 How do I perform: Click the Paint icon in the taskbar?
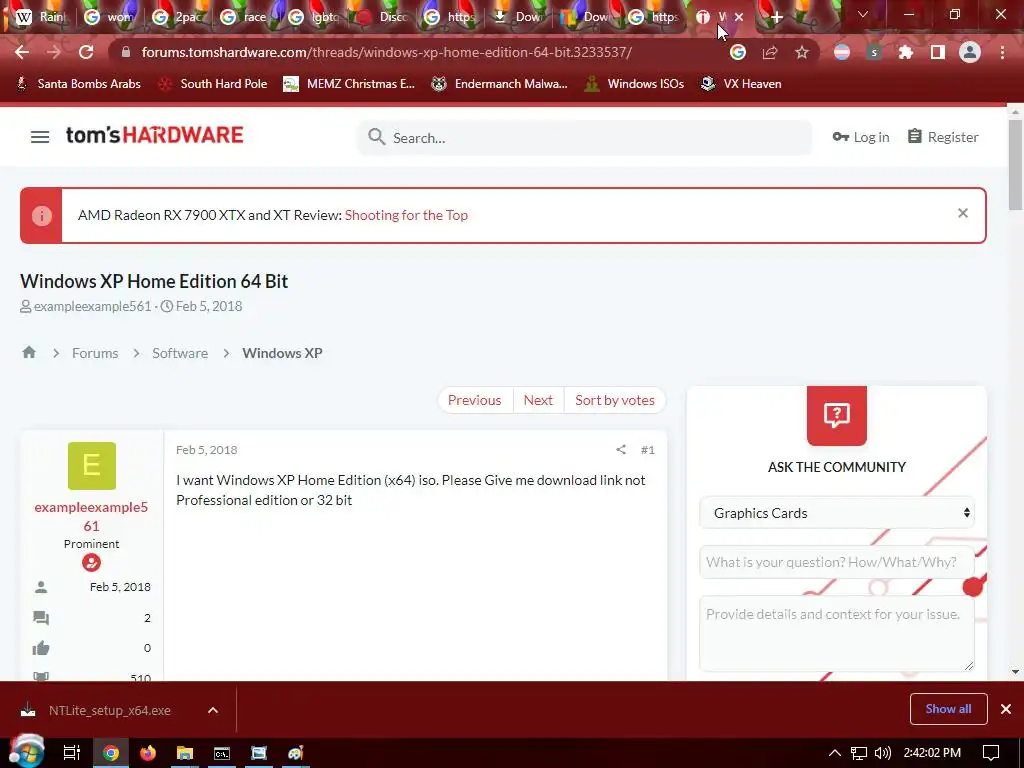(x=296, y=753)
